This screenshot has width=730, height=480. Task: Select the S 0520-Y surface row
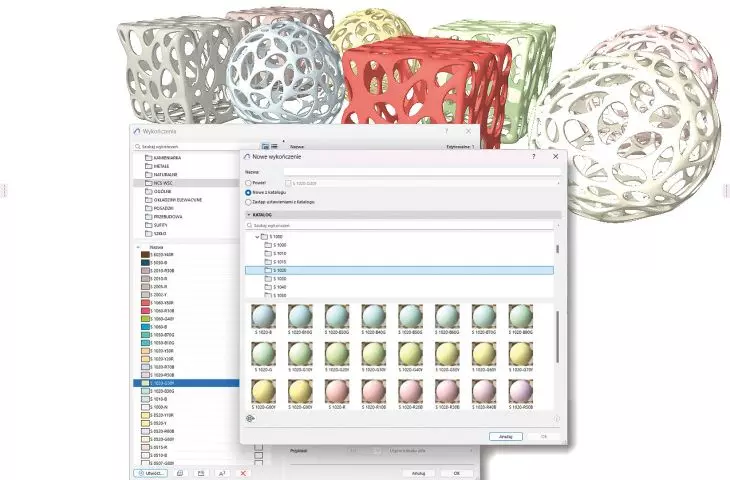click(x=186, y=423)
